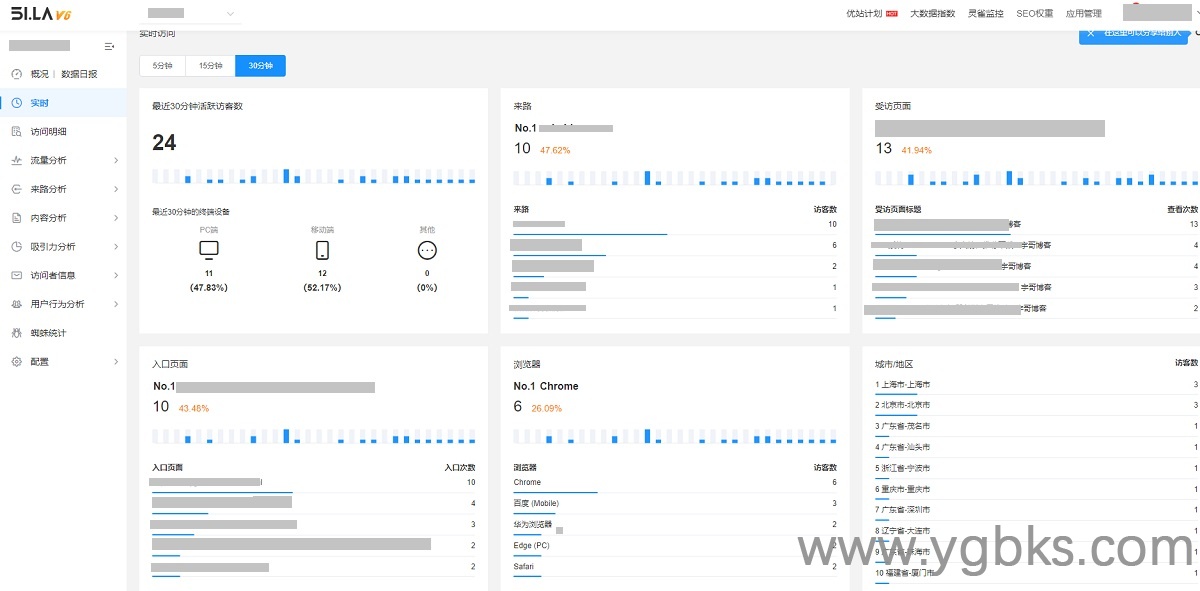Click the 配置 gear icon
Viewport: 1200px width, 591px height.
tap(16, 362)
